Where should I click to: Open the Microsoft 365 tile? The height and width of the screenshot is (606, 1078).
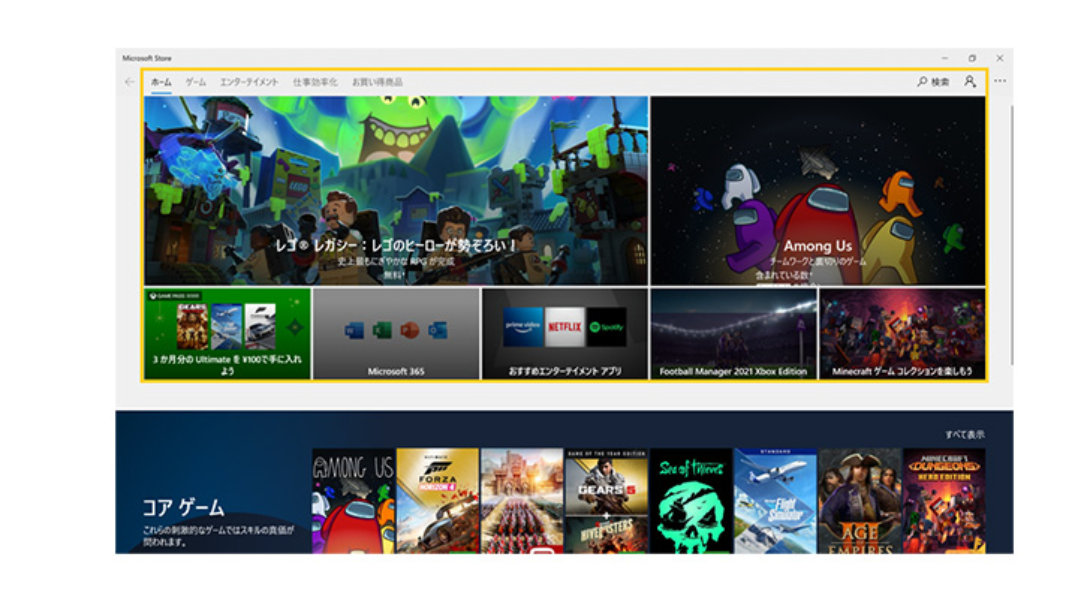396,334
